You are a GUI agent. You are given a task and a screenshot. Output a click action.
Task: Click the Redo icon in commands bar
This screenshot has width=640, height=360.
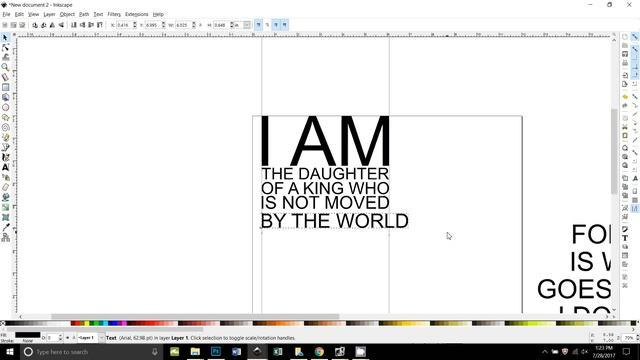[625, 106]
